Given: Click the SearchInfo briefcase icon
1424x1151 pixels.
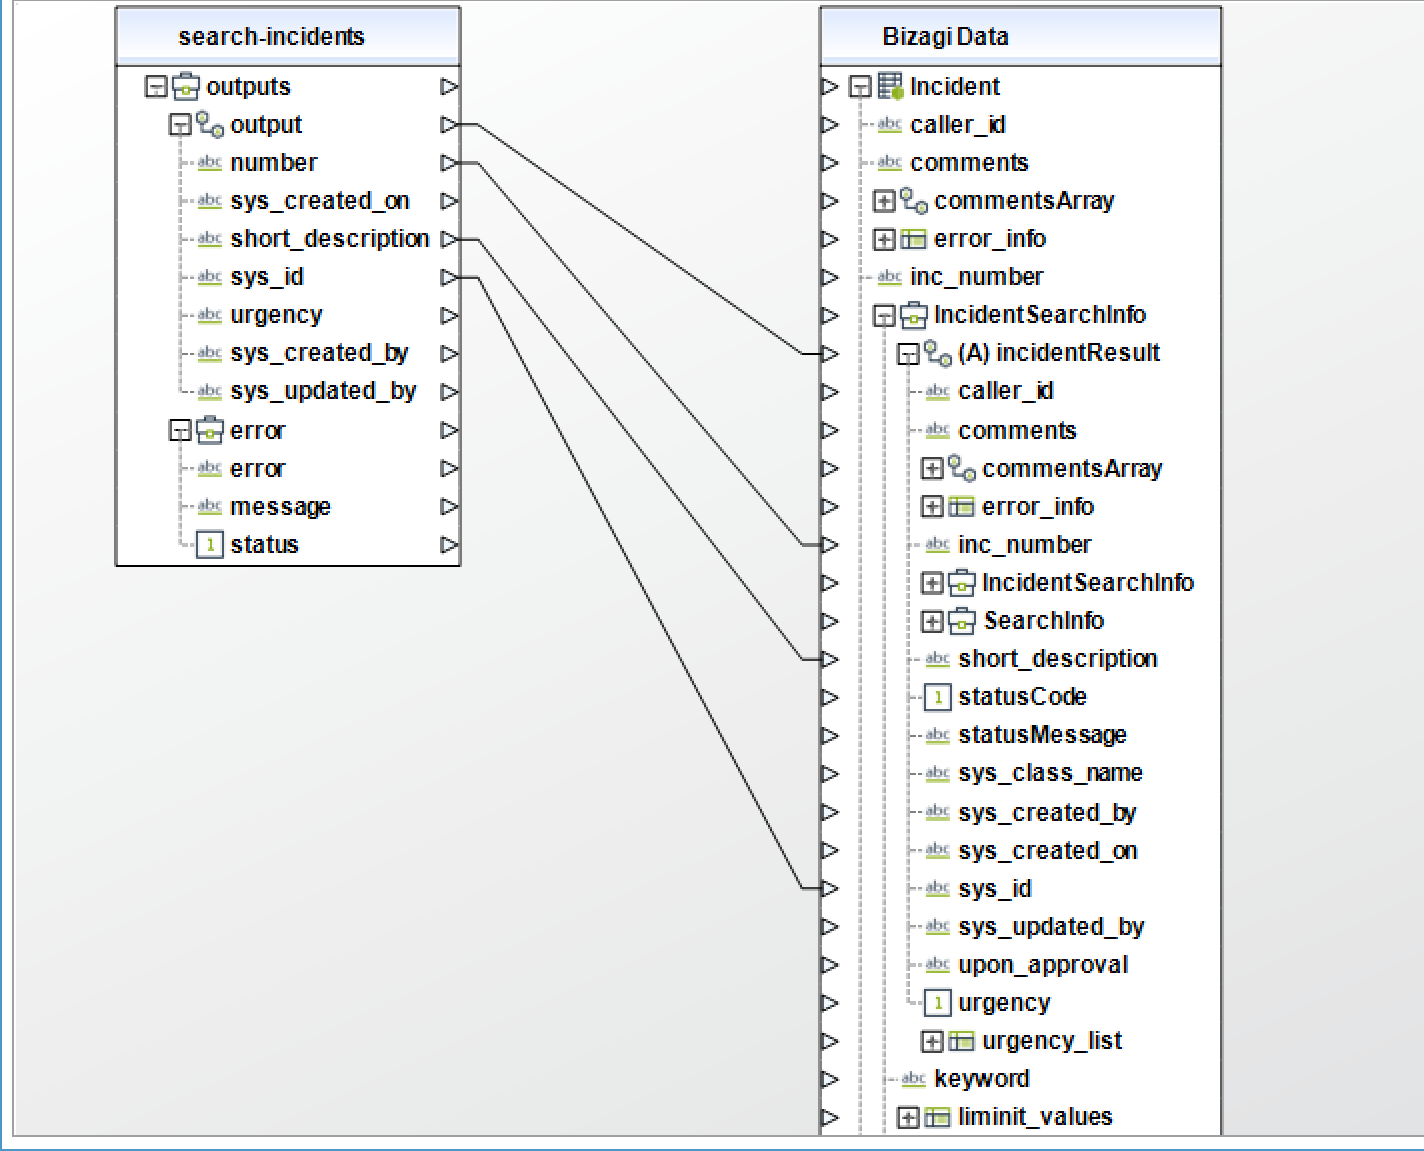Looking at the screenshot, I should (x=962, y=621).
